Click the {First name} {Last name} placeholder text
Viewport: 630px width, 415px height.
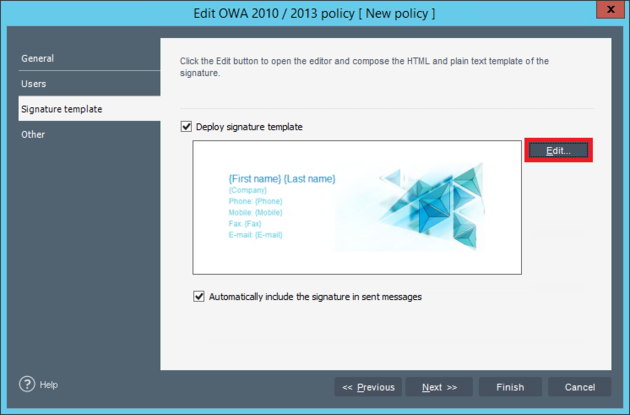[282, 178]
